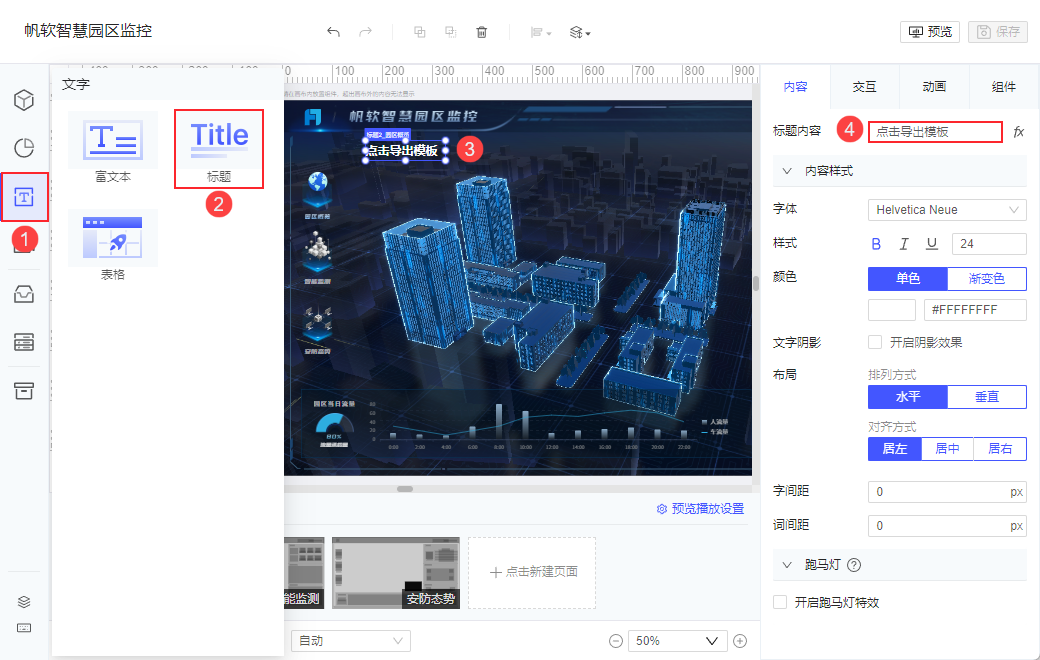Add the 表格 table component

pyautogui.click(x=113, y=246)
